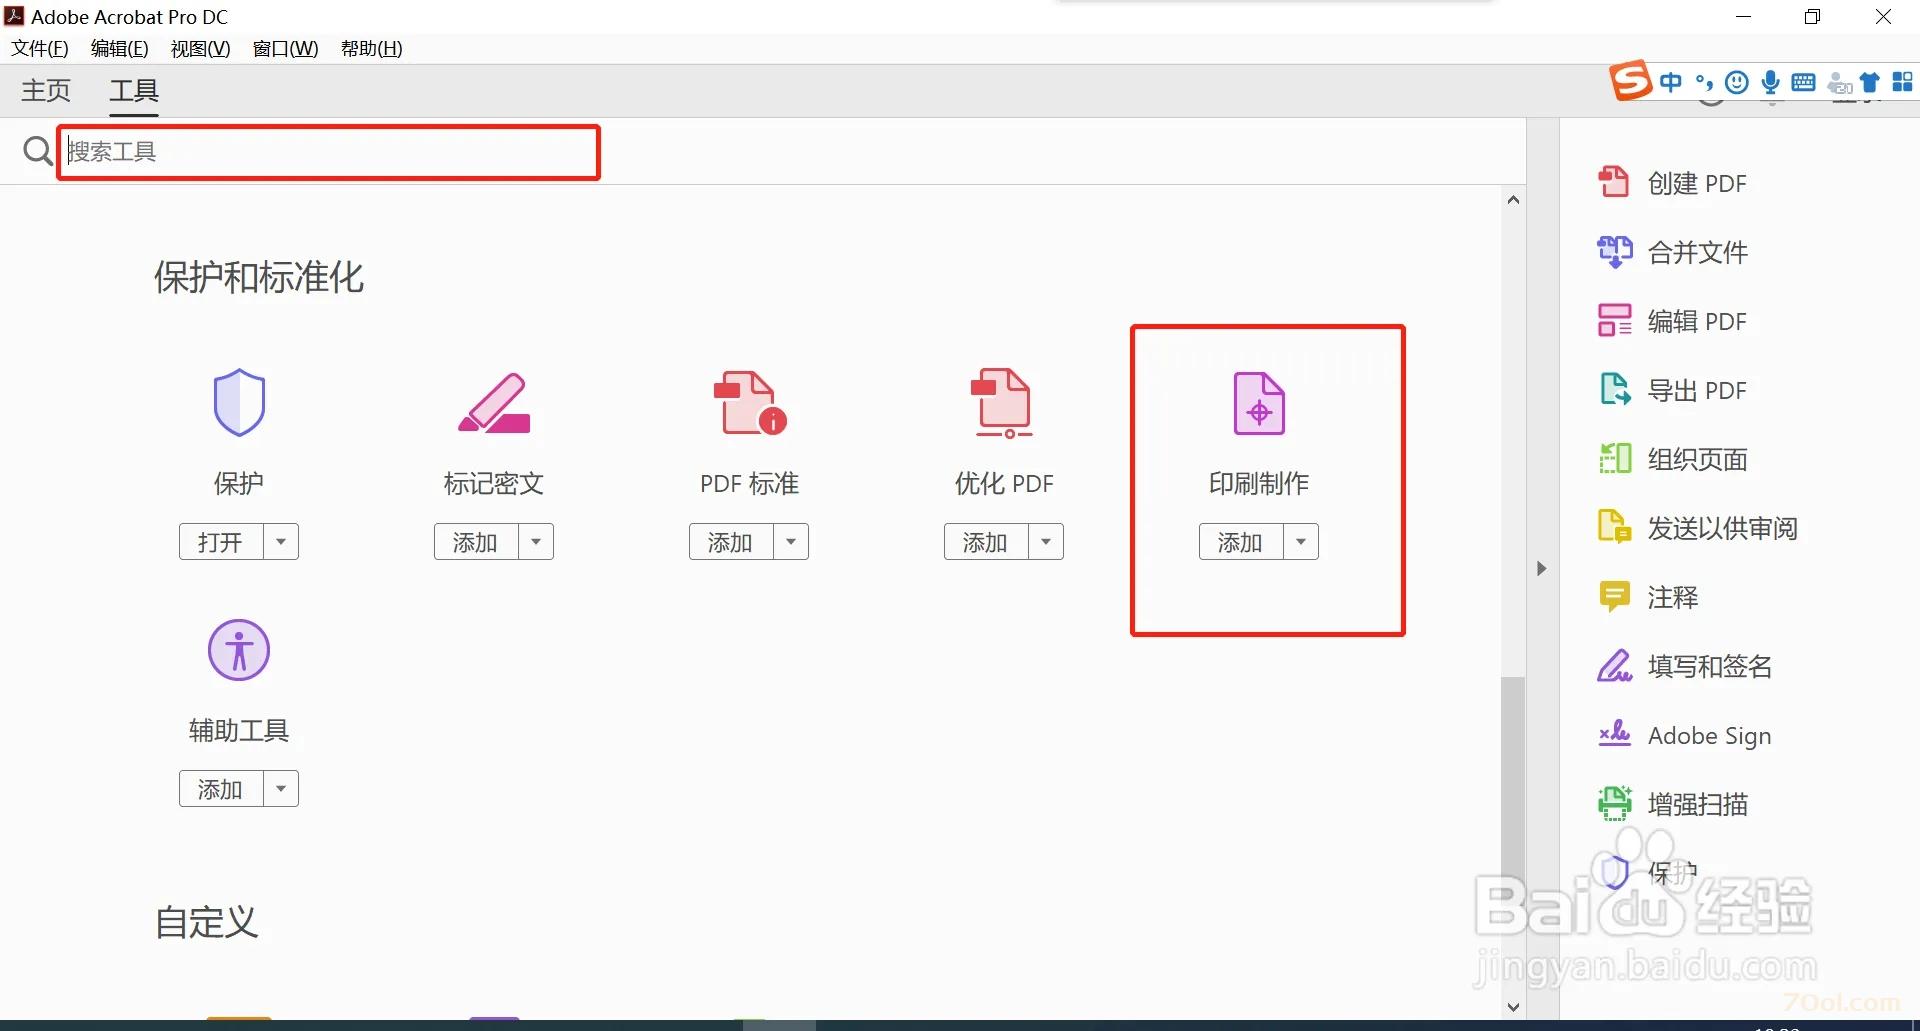1920x1031 pixels.
Task: Click the Sogou skin shirt icon
Action: coord(1870,82)
